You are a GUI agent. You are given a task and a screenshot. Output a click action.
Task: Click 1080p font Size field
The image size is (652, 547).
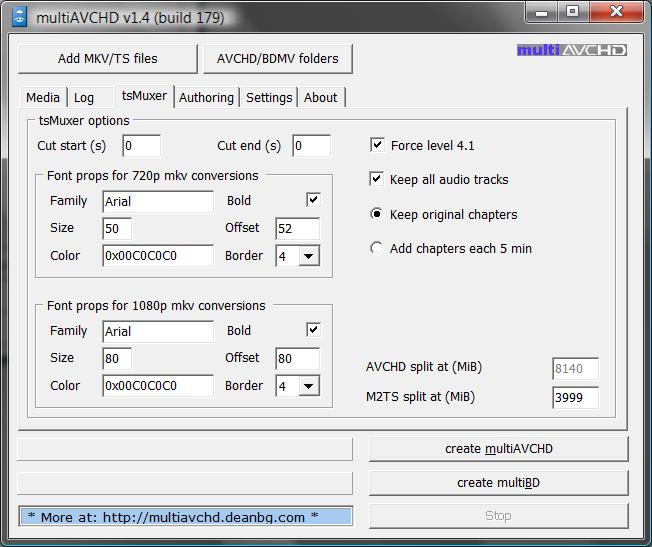click(x=117, y=358)
